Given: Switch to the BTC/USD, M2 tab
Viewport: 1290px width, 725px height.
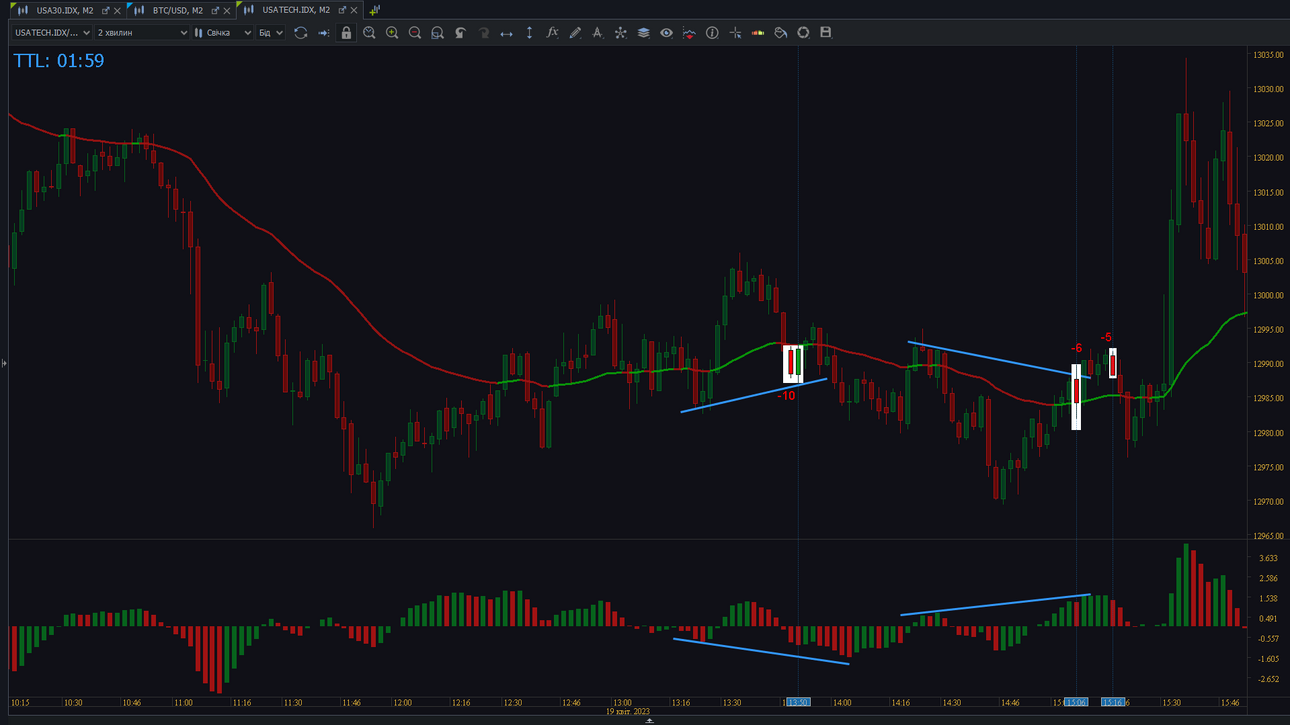Looking at the screenshot, I should [x=177, y=10].
